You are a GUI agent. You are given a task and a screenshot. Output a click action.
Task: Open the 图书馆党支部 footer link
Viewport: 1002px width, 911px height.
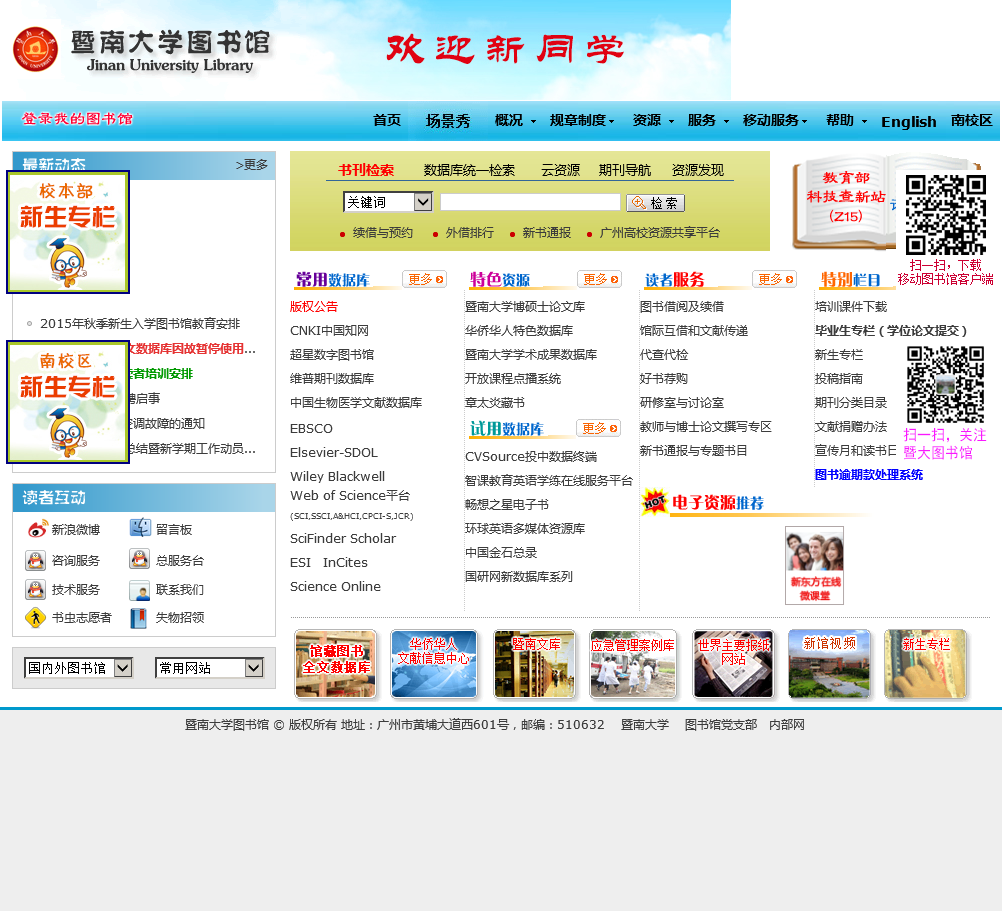click(721, 724)
